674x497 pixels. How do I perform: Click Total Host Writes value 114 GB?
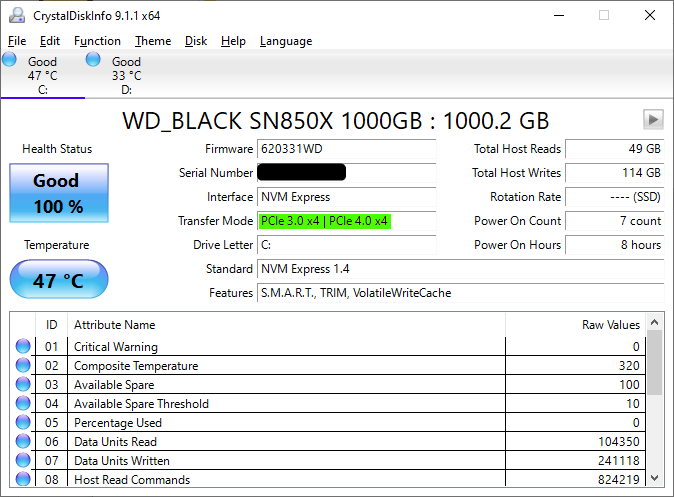[615, 173]
